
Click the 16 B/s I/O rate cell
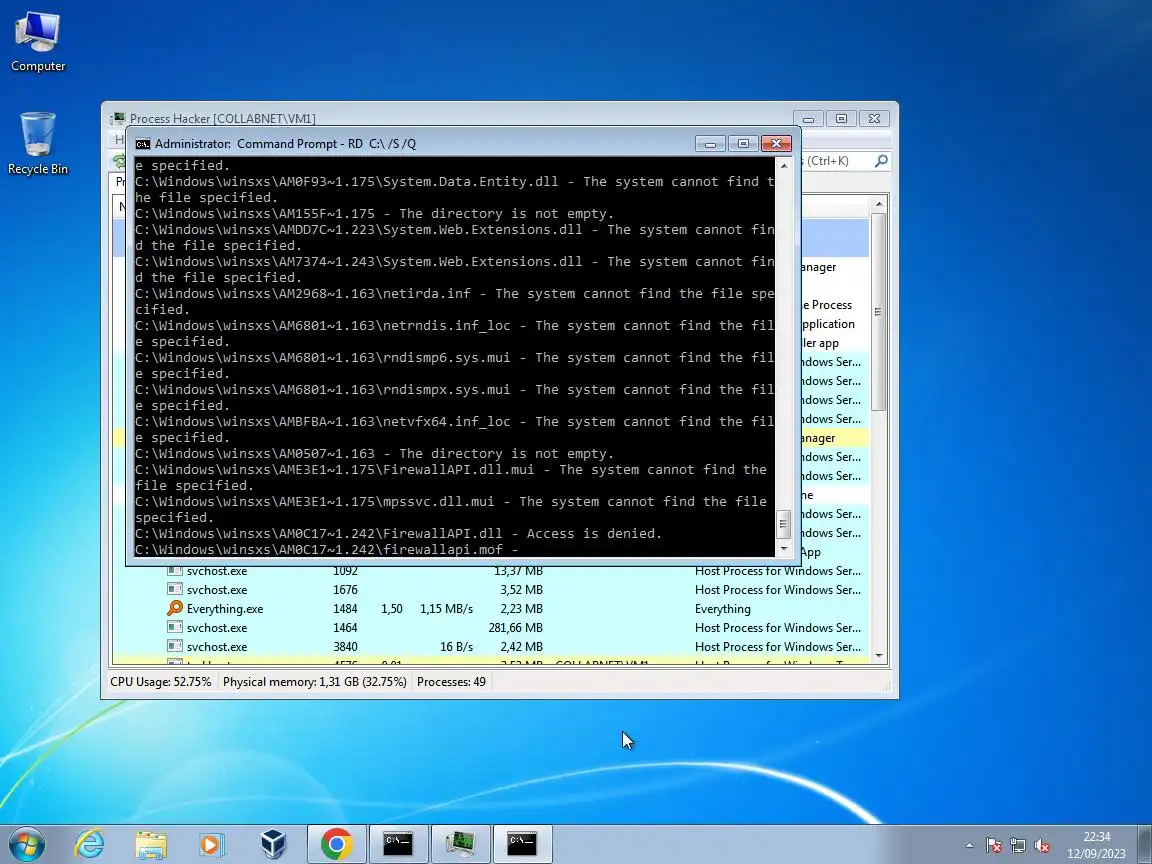pos(456,647)
